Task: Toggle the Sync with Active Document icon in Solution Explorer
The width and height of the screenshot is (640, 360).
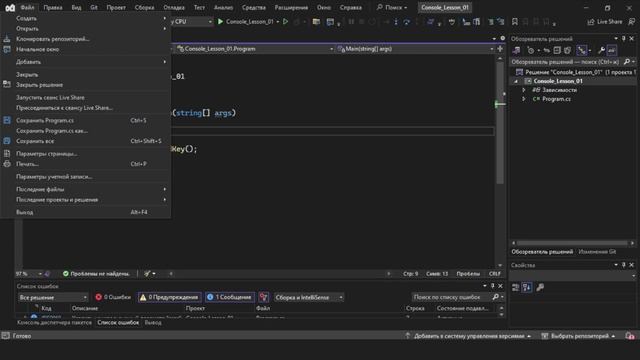Action: coord(547,51)
